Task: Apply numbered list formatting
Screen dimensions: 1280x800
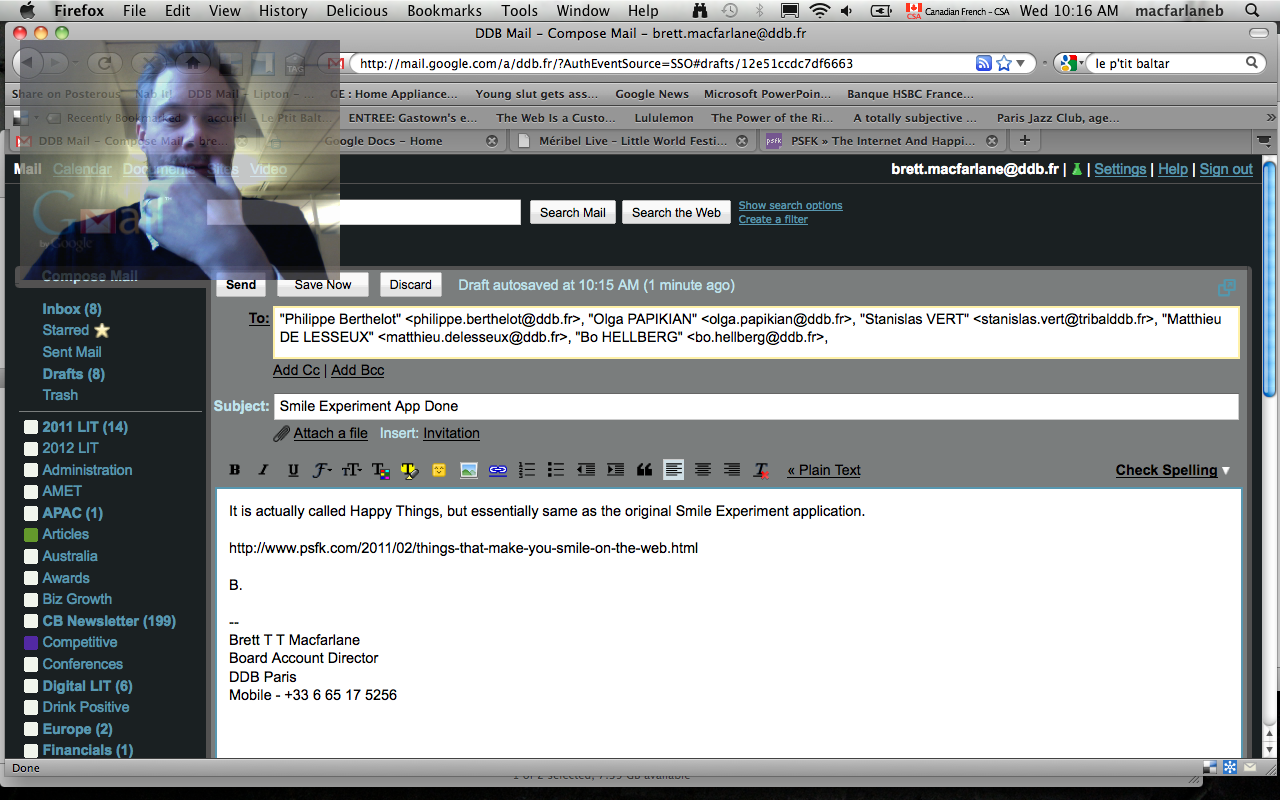Action: point(527,470)
